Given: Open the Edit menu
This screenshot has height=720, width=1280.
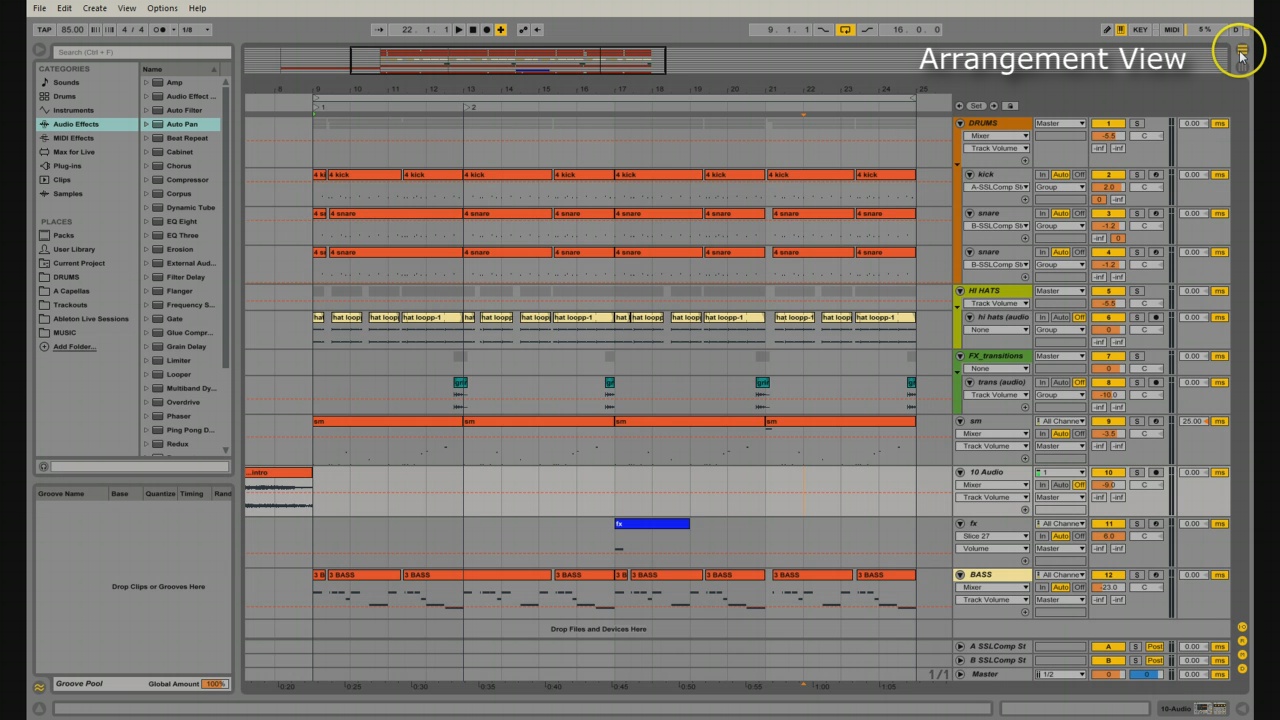Looking at the screenshot, I should pos(64,8).
